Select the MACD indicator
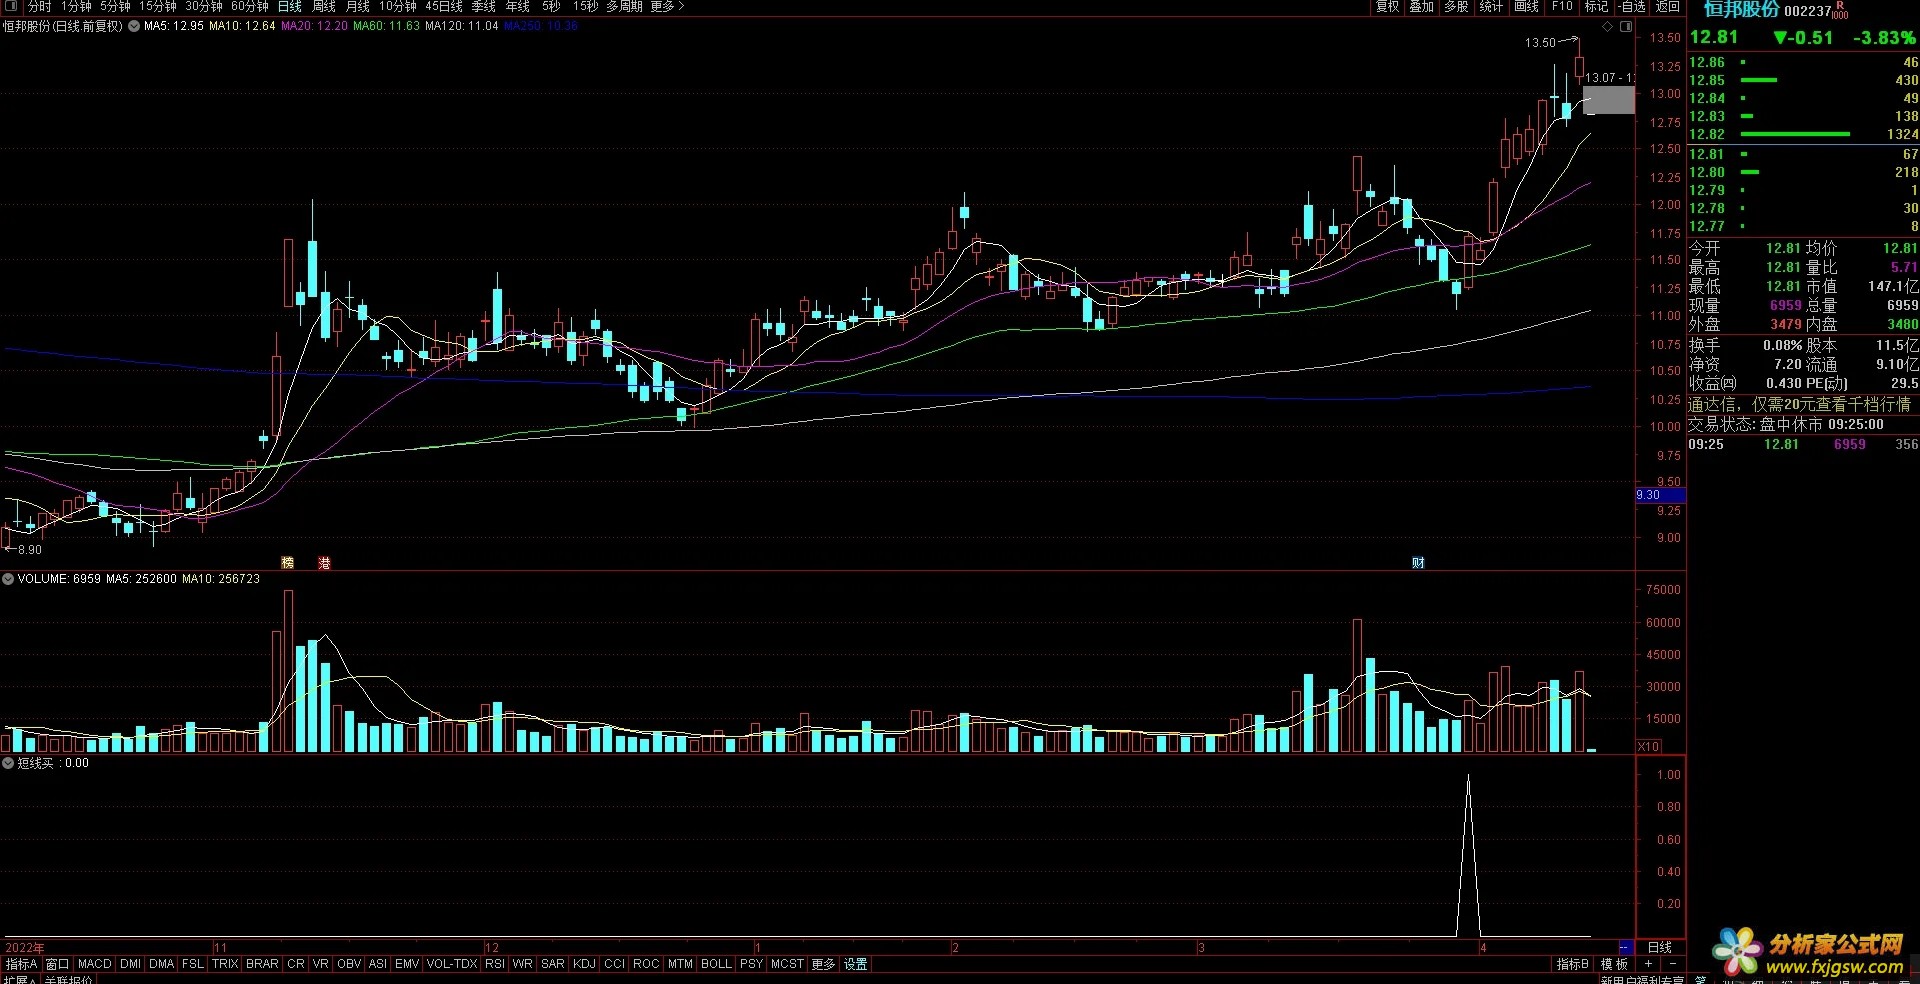Viewport: 1920px width, 984px height. (x=95, y=964)
